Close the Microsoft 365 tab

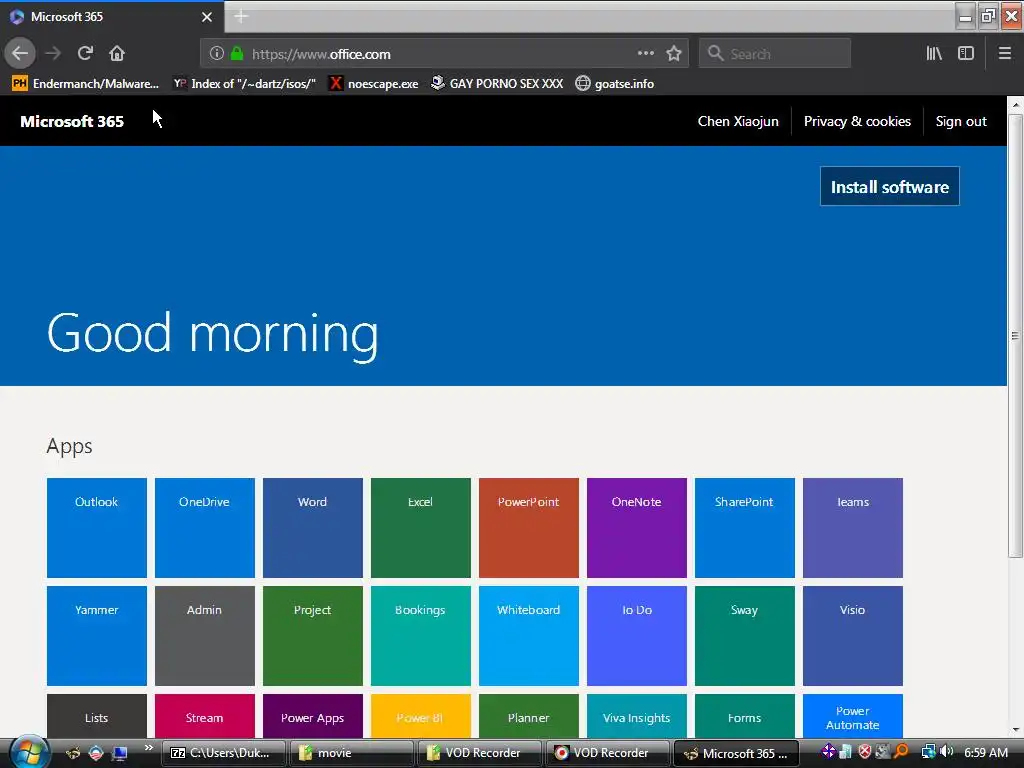(x=207, y=17)
